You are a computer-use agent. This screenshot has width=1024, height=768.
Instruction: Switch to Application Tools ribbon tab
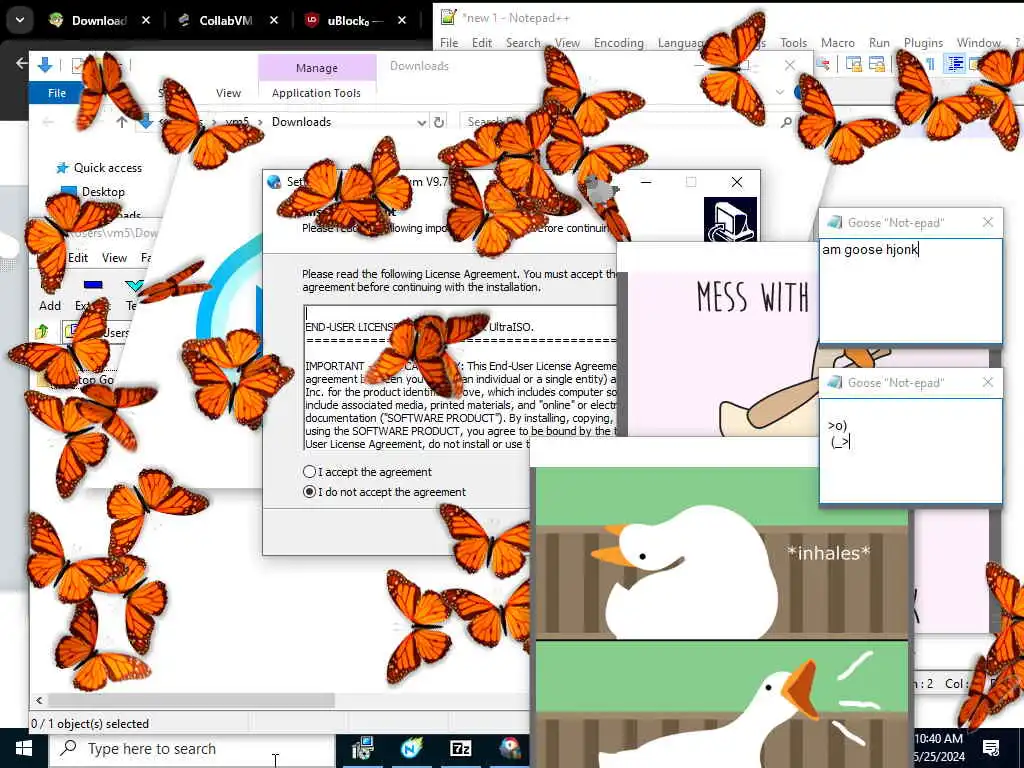point(316,93)
